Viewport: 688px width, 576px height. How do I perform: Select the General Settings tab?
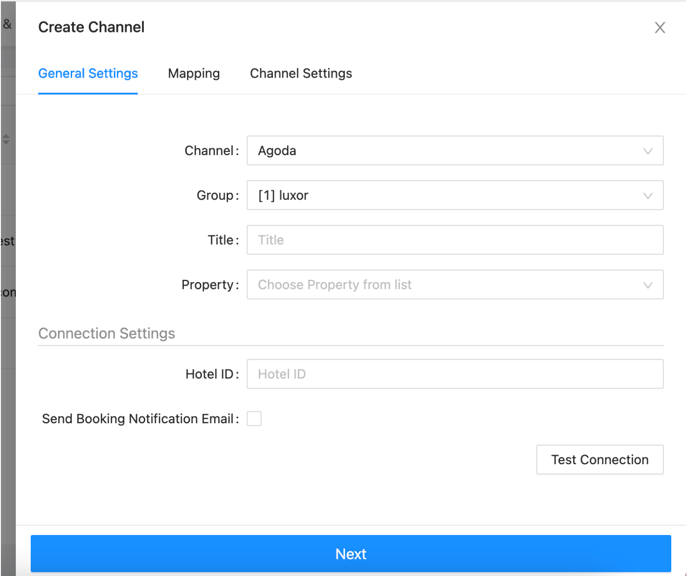pos(88,73)
